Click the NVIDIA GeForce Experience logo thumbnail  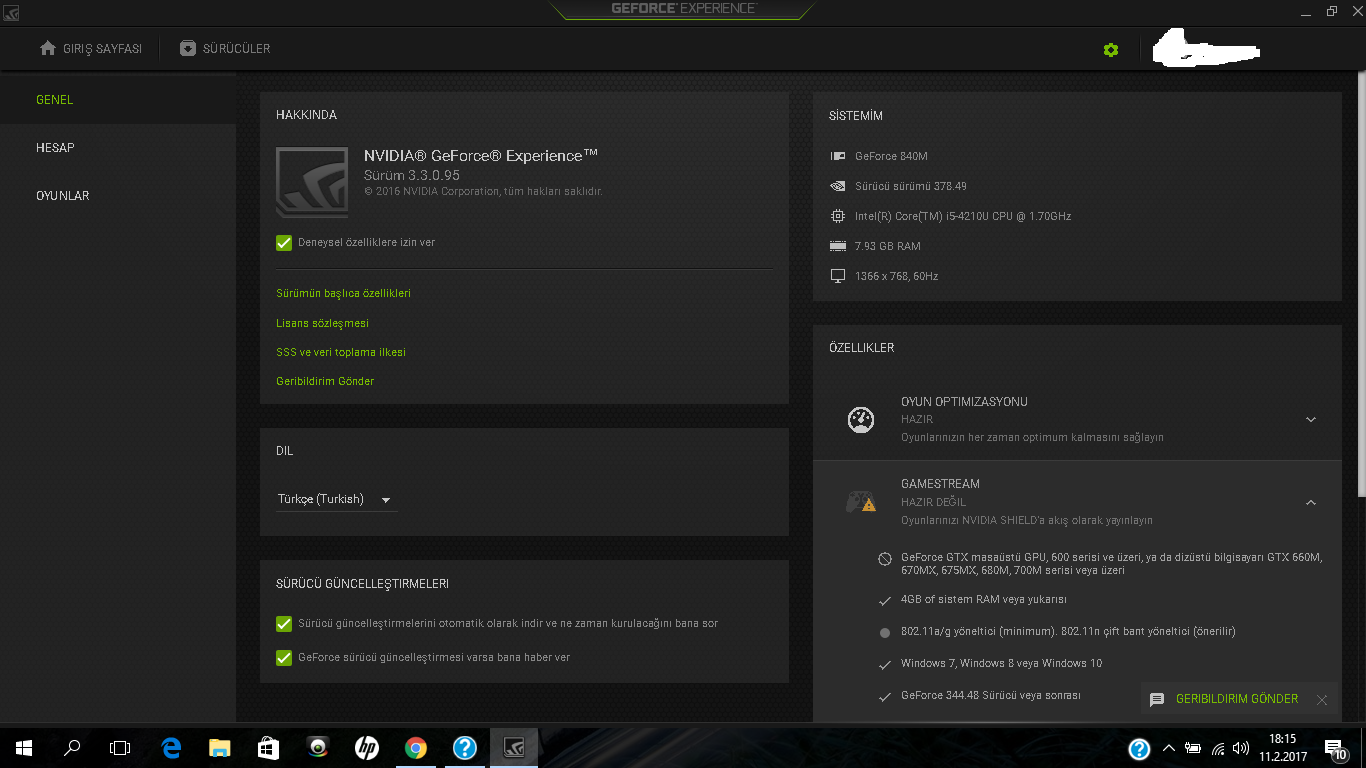coord(312,182)
